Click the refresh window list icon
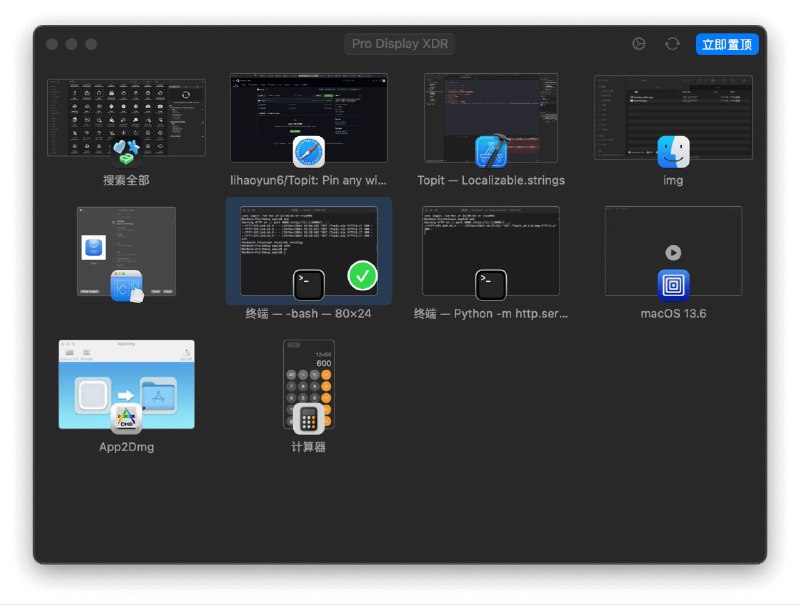Viewport: 800px width, 605px height. 672,44
